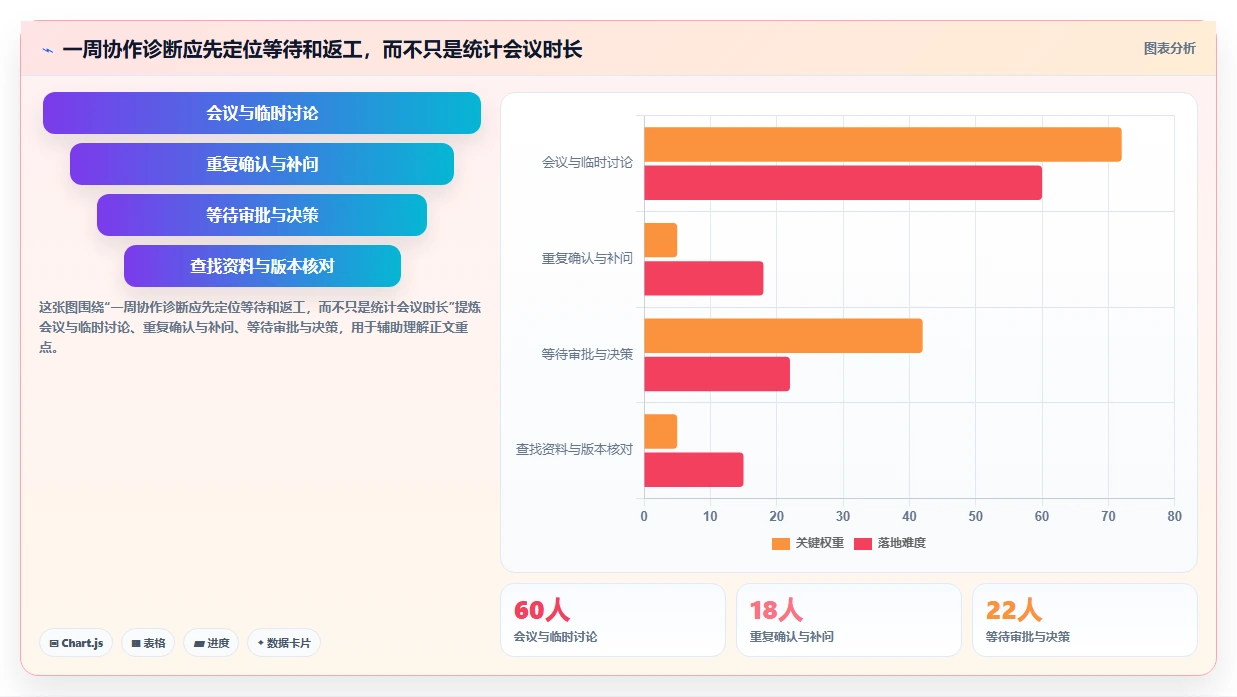This screenshot has height=697, width=1237.
Task: Click the 60人 data card
Action: coord(613,620)
